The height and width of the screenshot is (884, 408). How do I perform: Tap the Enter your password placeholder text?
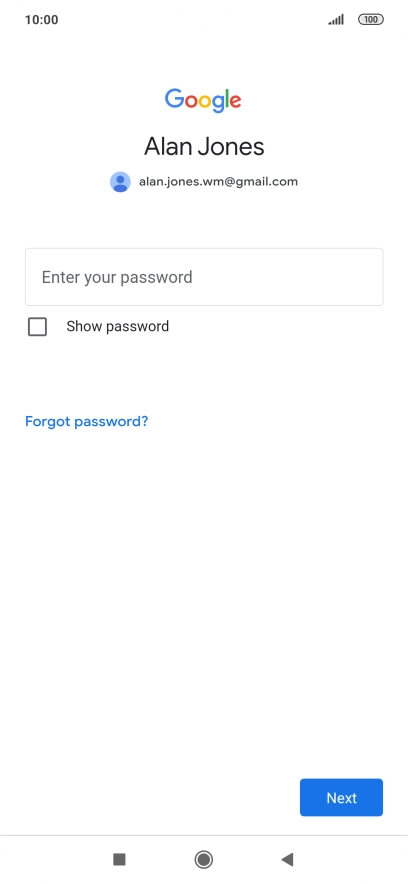pyautogui.click(x=117, y=277)
